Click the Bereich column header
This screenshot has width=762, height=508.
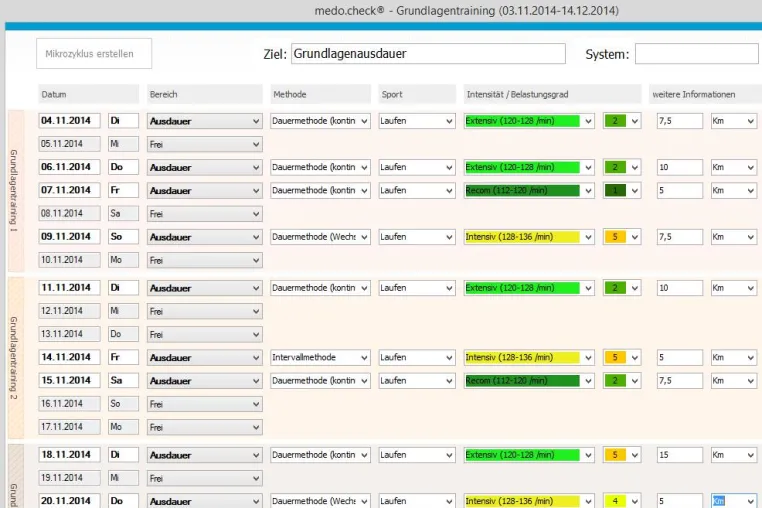(x=205, y=94)
